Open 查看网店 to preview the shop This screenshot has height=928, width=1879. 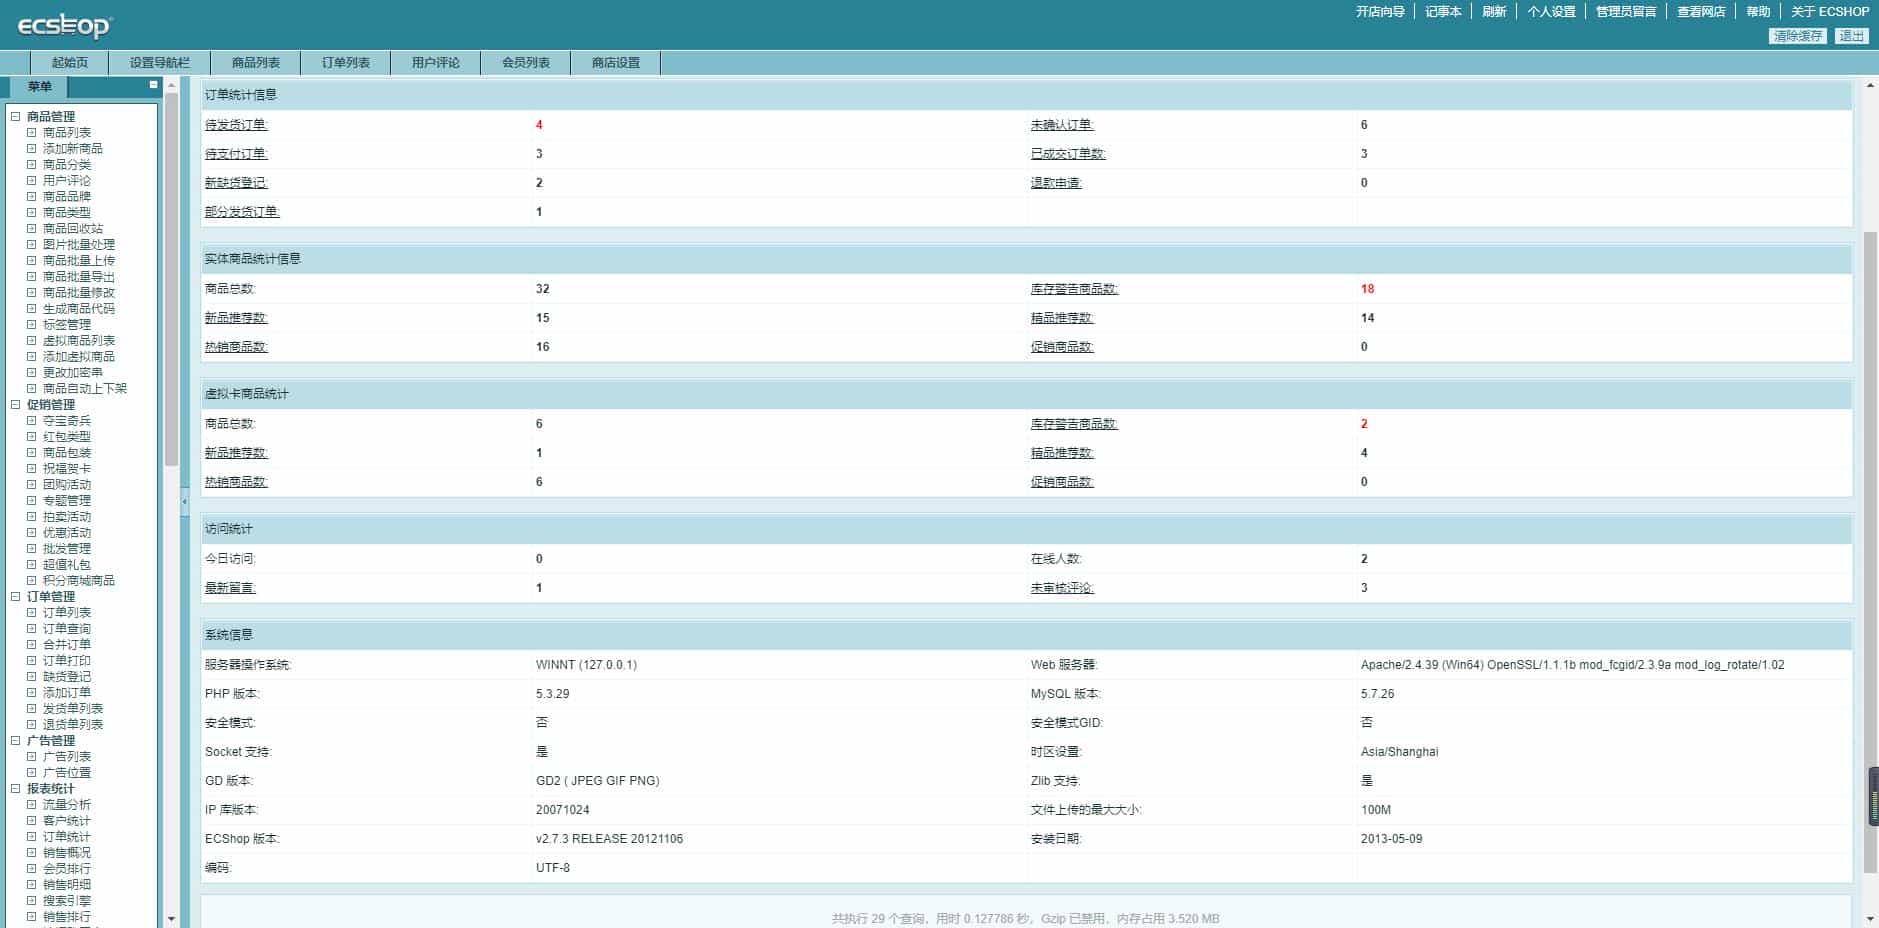pyautogui.click(x=1699, y=12)
